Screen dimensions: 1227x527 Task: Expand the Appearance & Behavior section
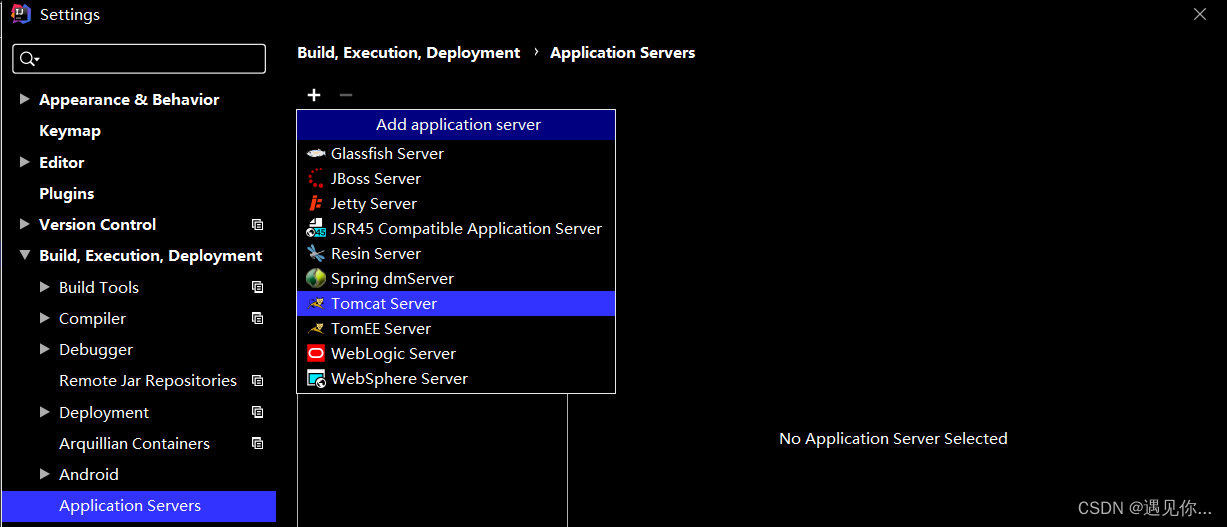click(x=25, y=100)
